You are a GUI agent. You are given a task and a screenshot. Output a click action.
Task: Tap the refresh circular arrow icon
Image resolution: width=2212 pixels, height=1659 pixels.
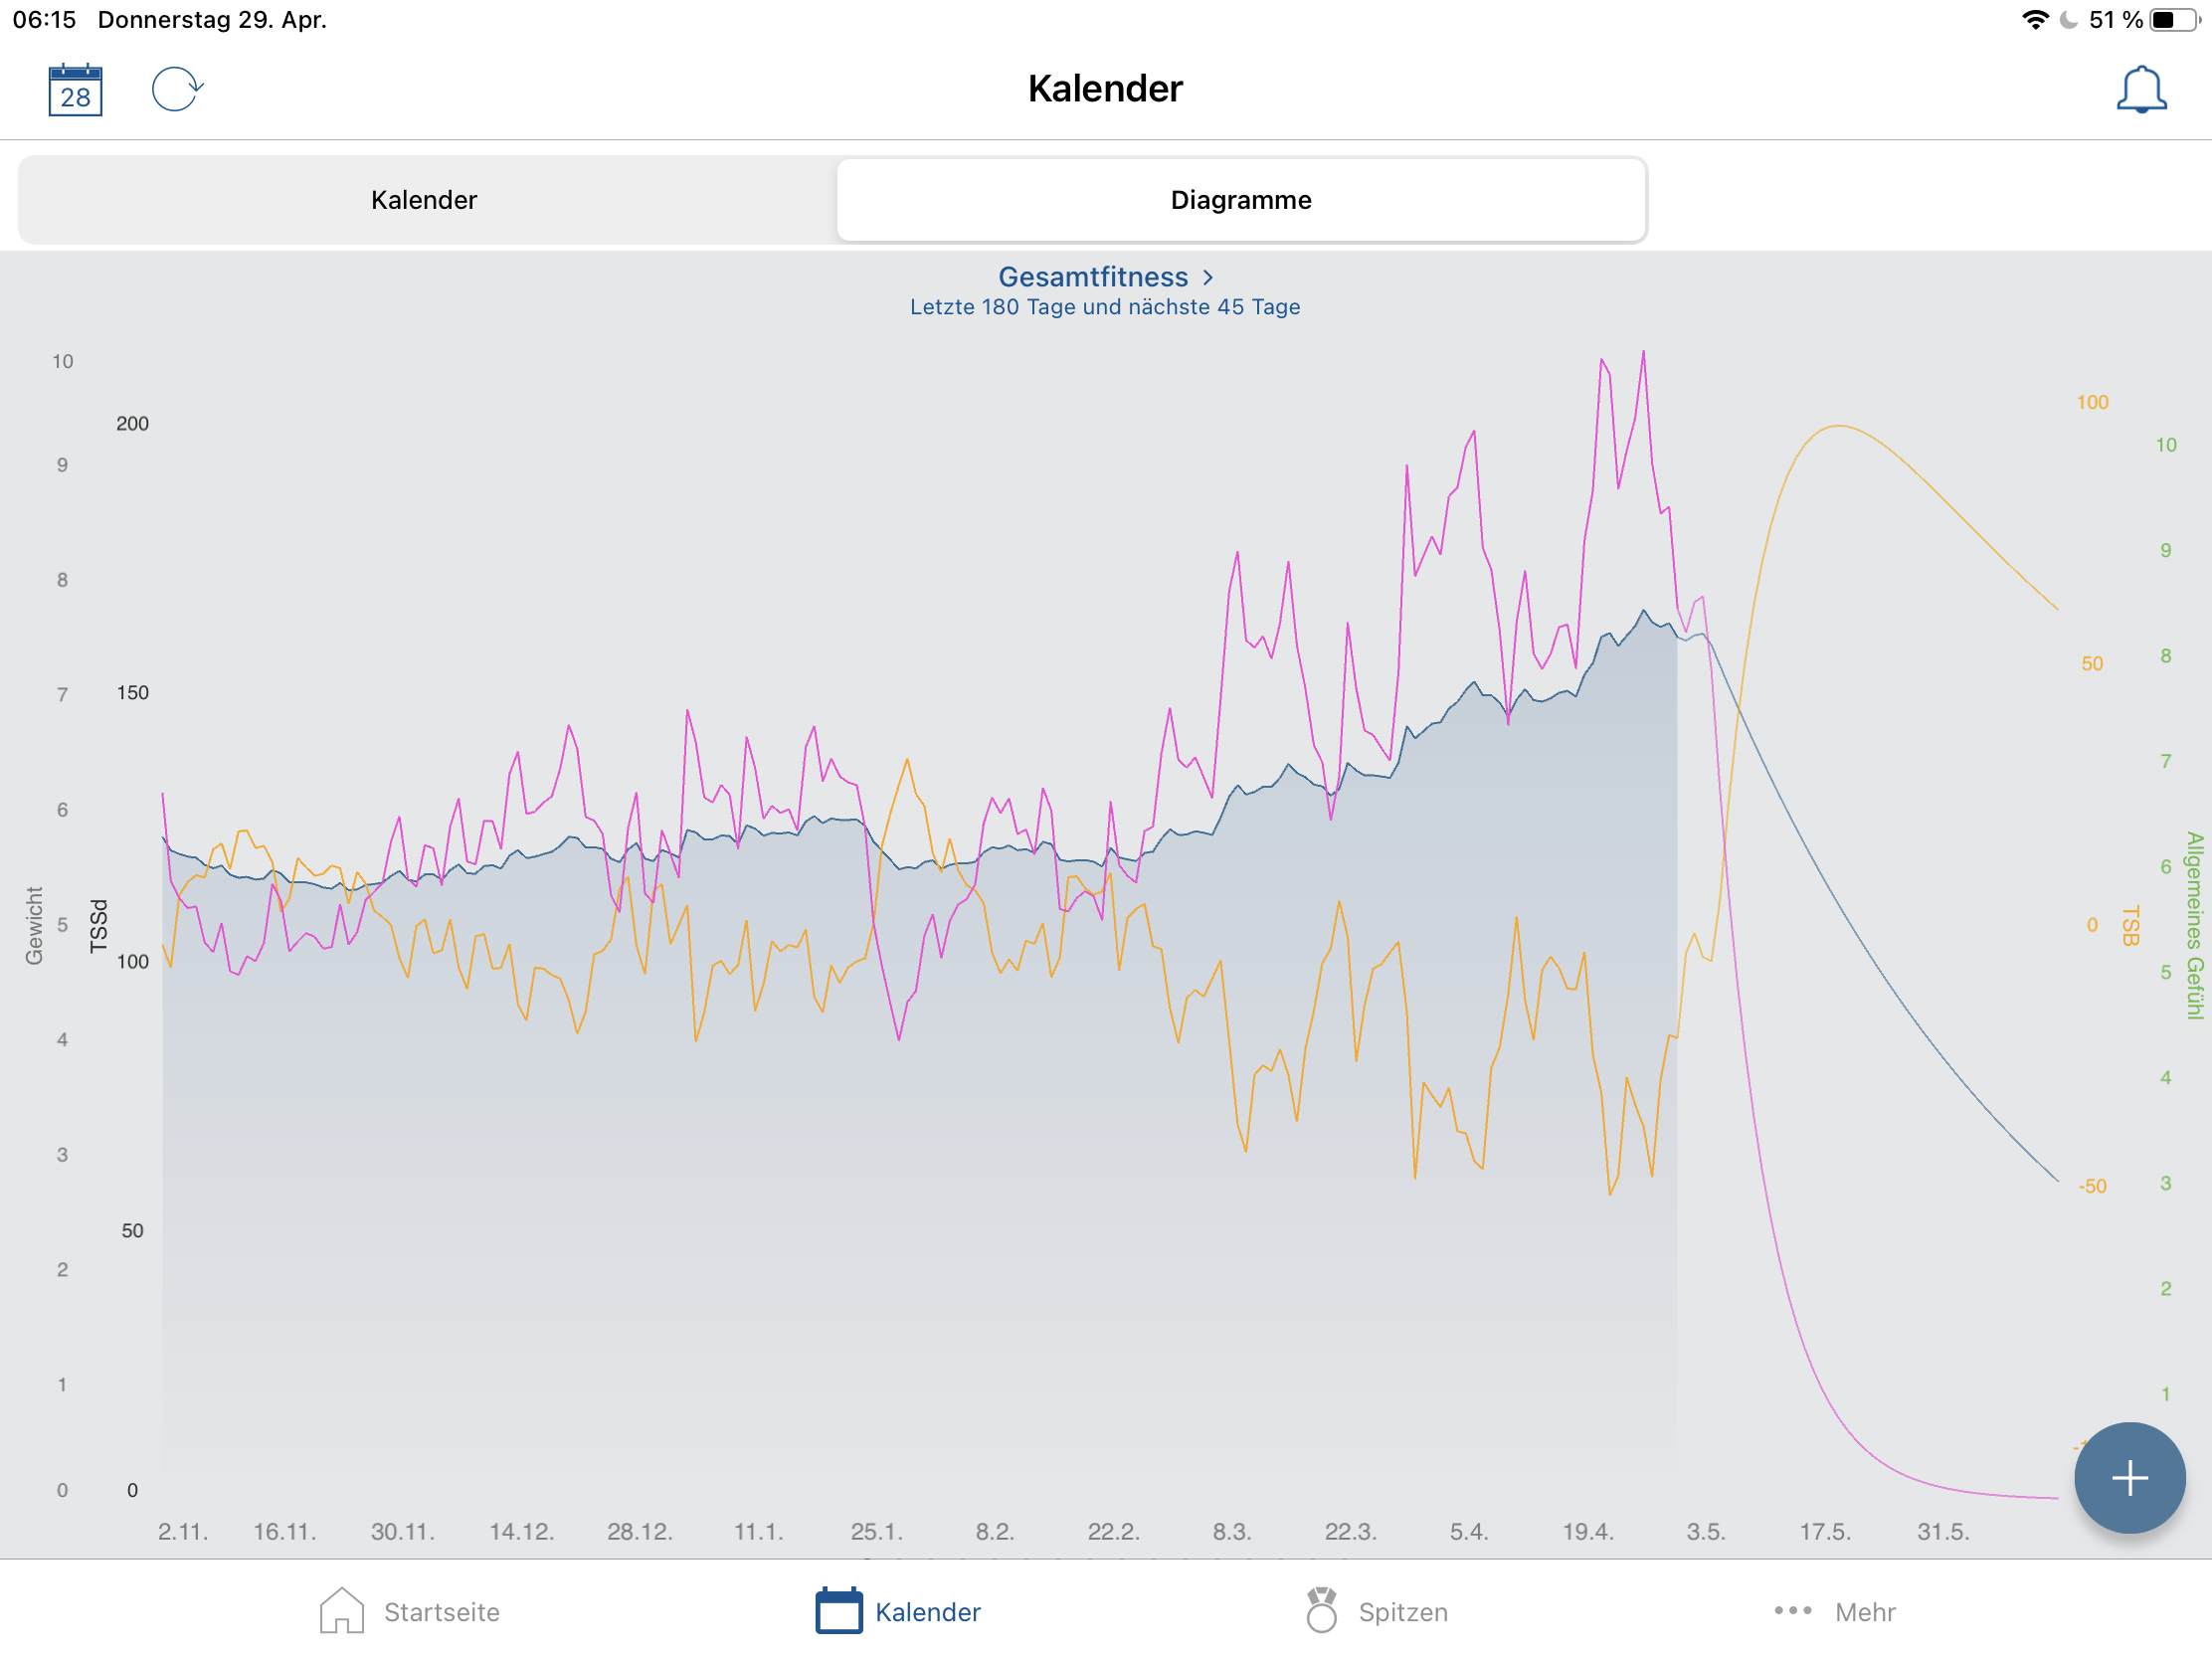(177, 89)
